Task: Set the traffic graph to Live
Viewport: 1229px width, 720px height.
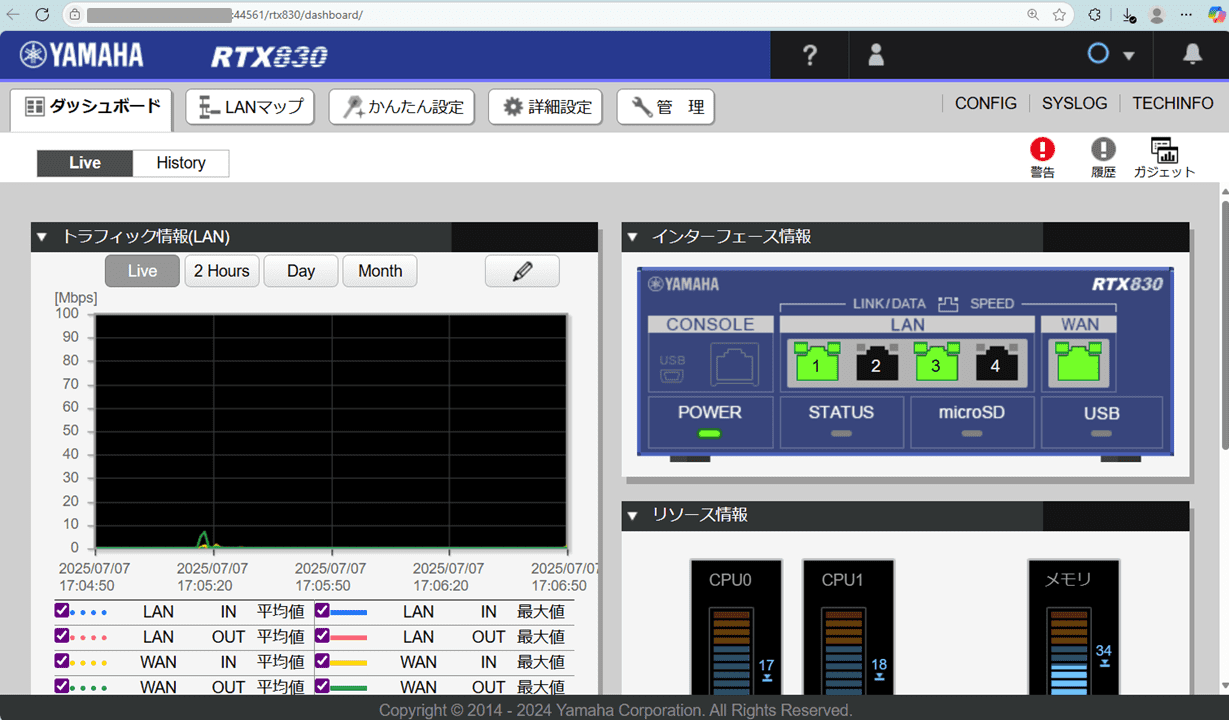Action: [142, 271]
